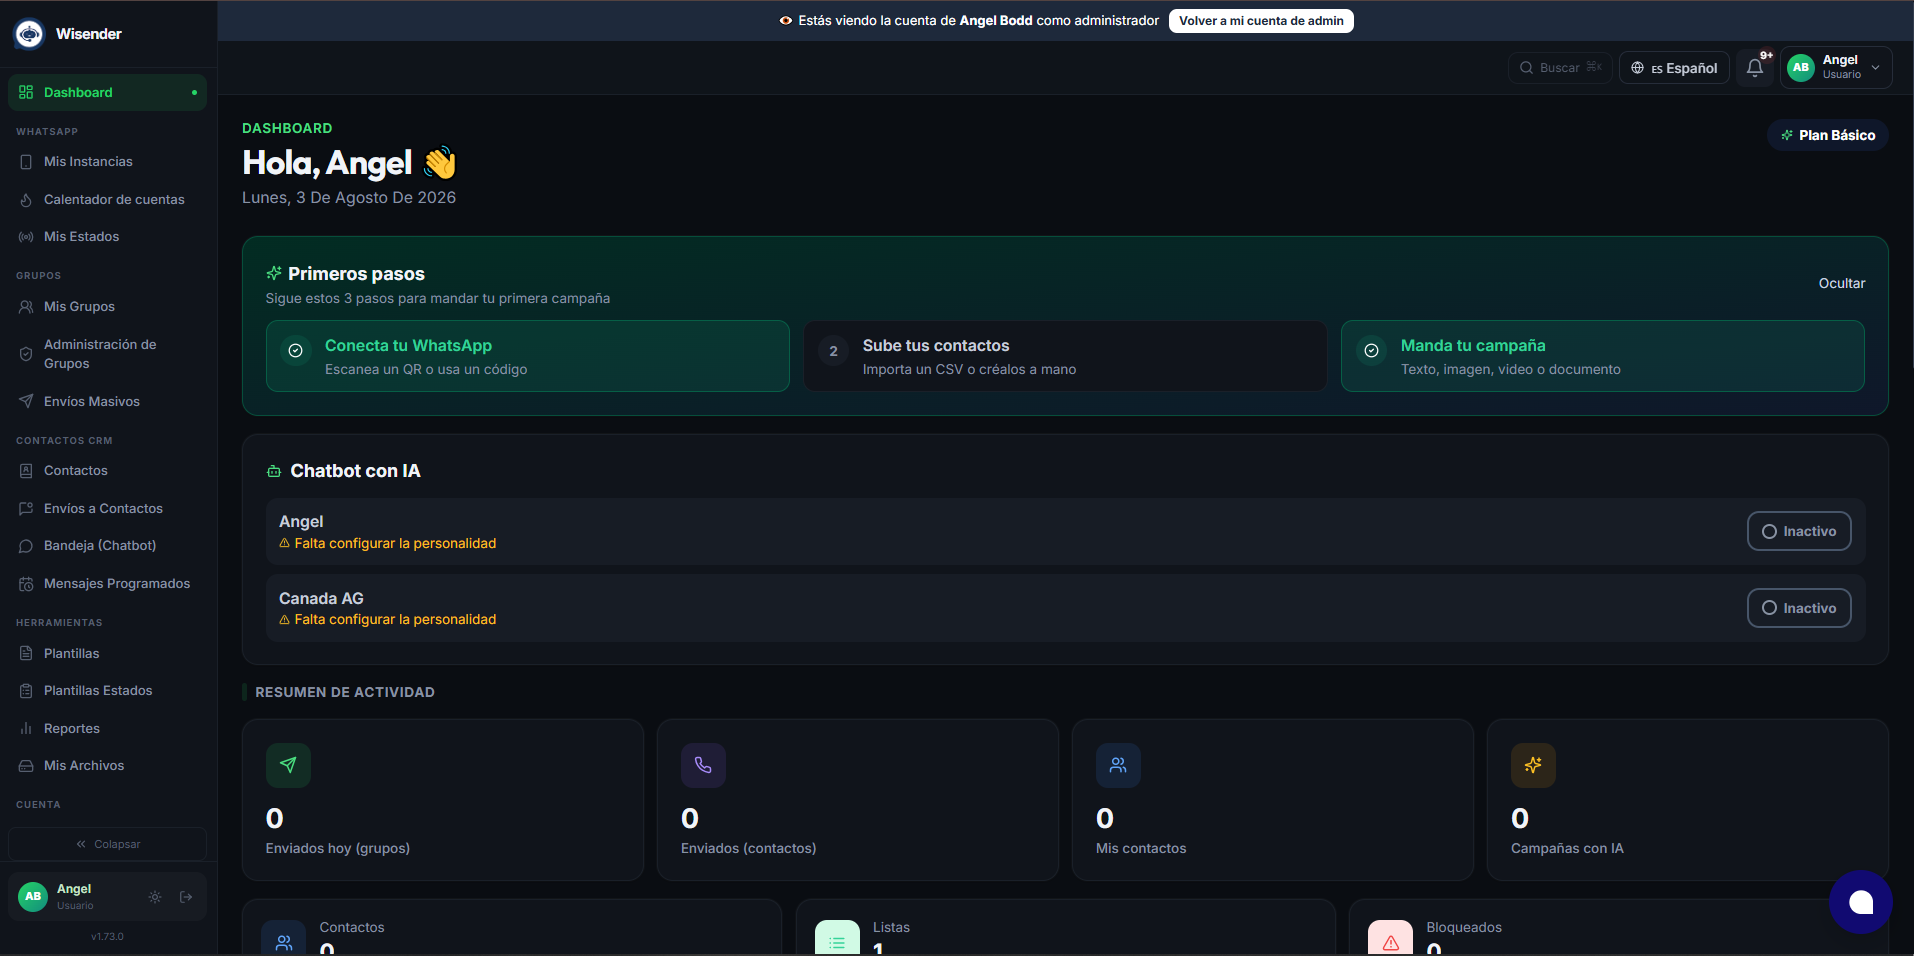
Task: Click the Buscar search field
Action: coord(1560,68)
